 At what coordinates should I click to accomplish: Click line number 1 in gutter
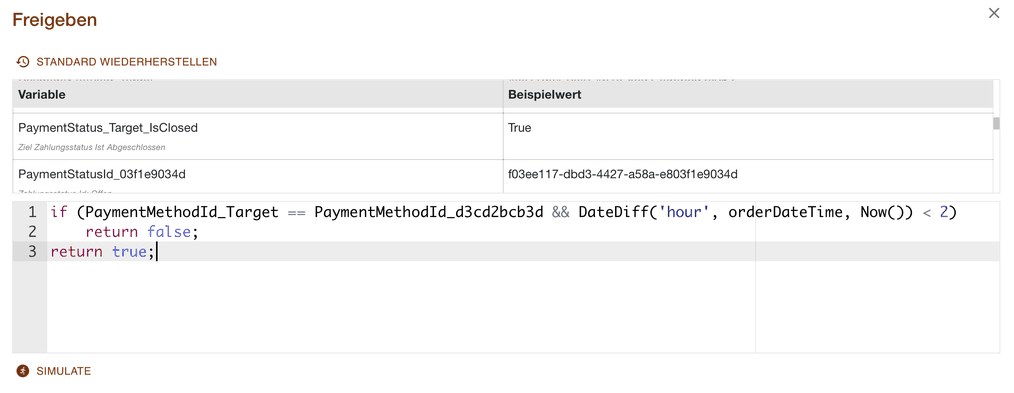(x=32, y=212)
